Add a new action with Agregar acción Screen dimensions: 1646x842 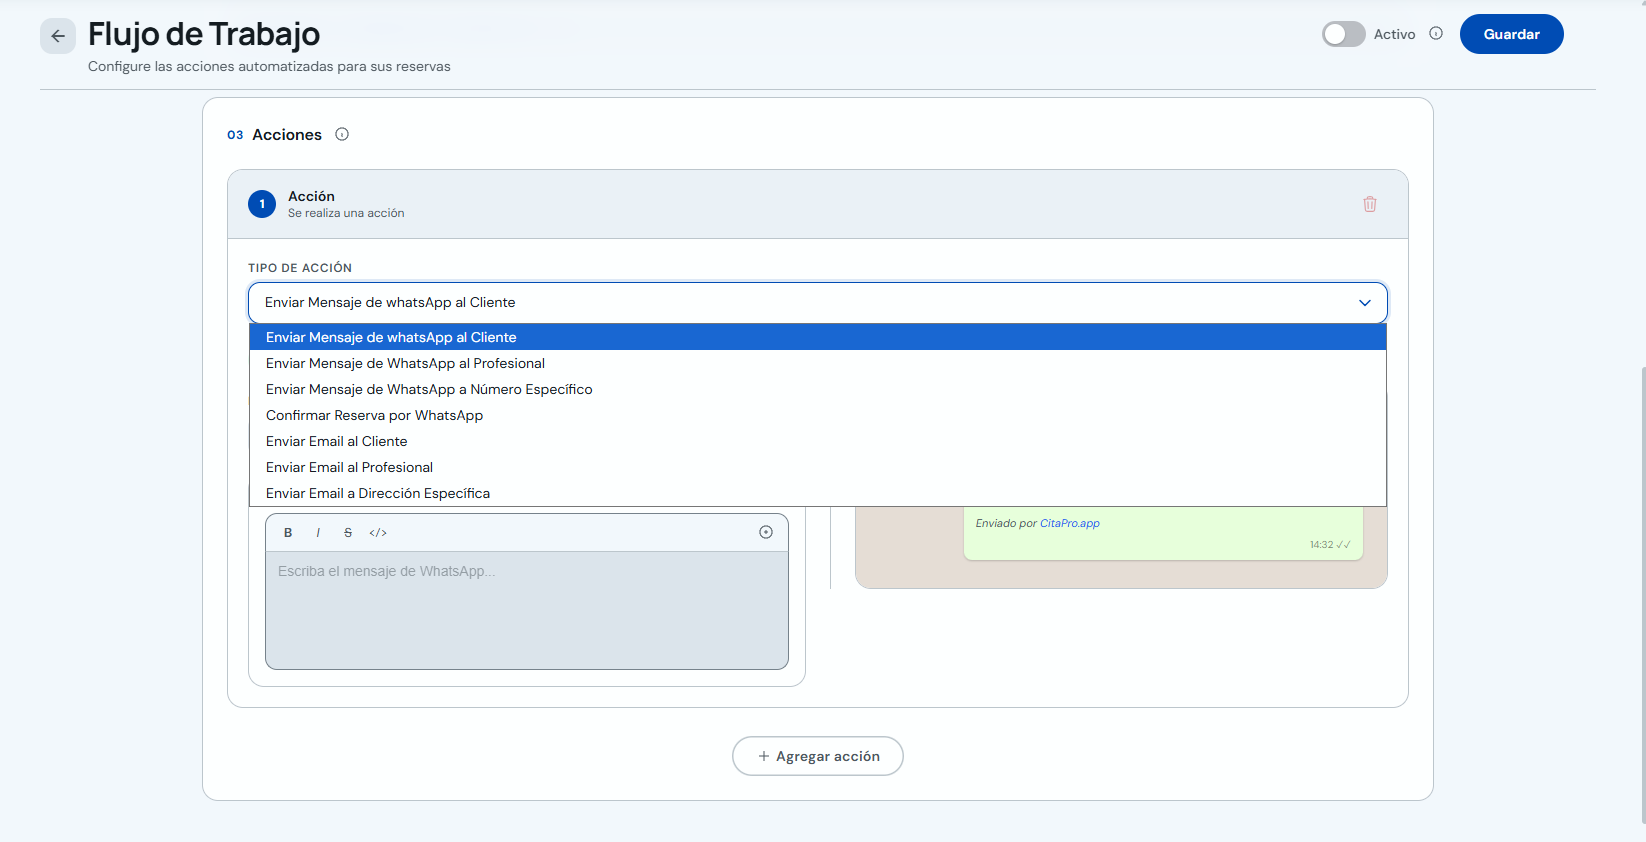tap(818, 756)
